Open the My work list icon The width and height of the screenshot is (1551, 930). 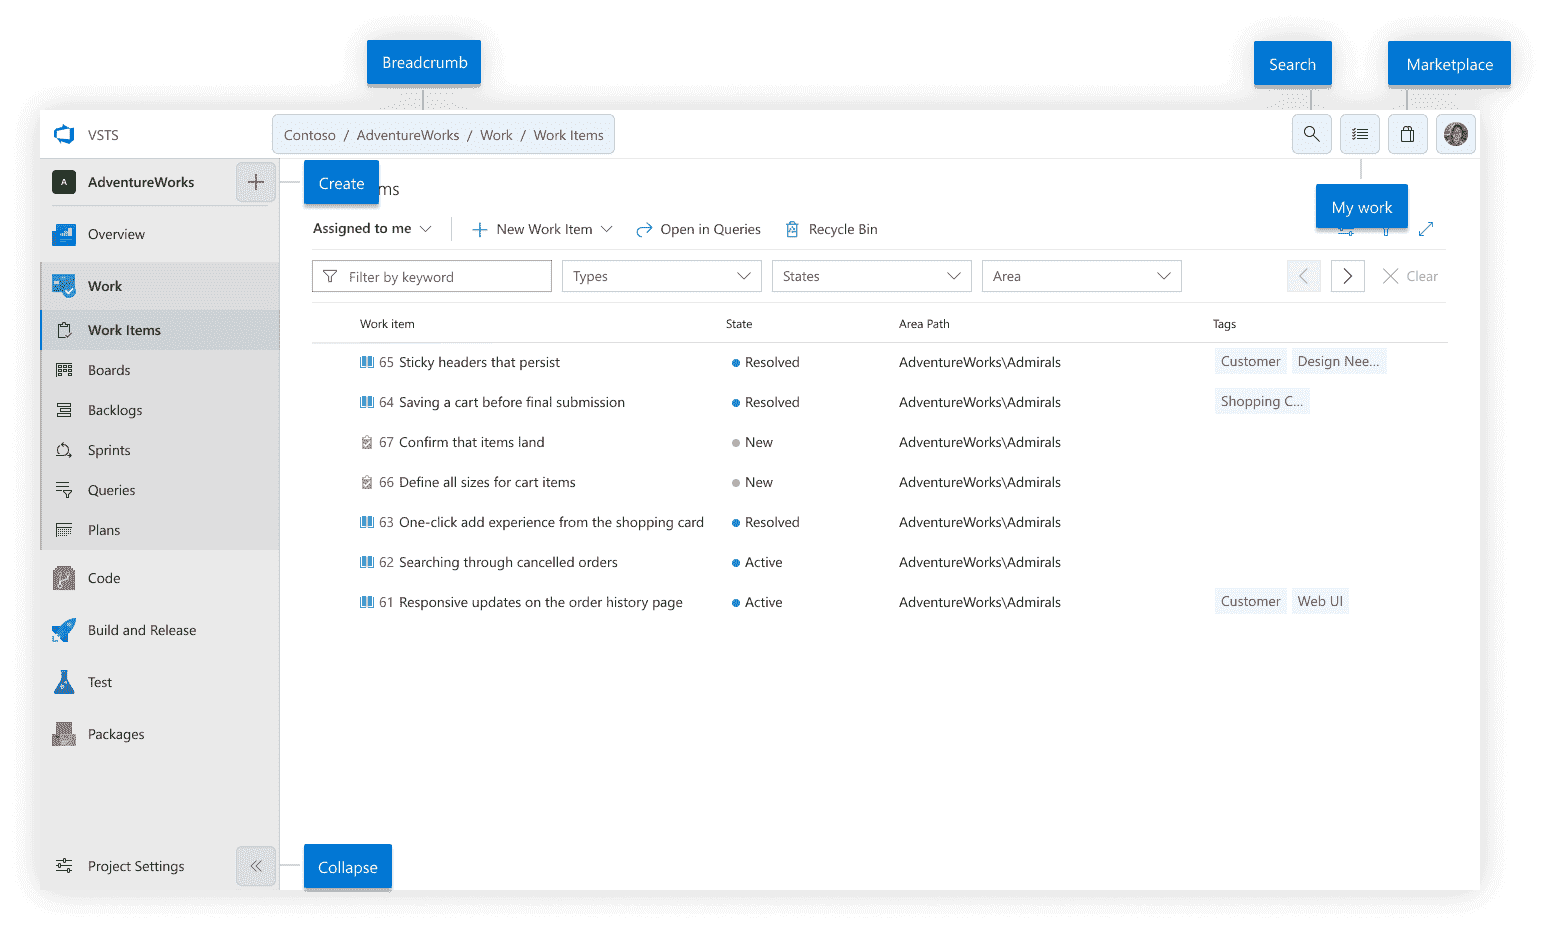(x=1360, y=134)
